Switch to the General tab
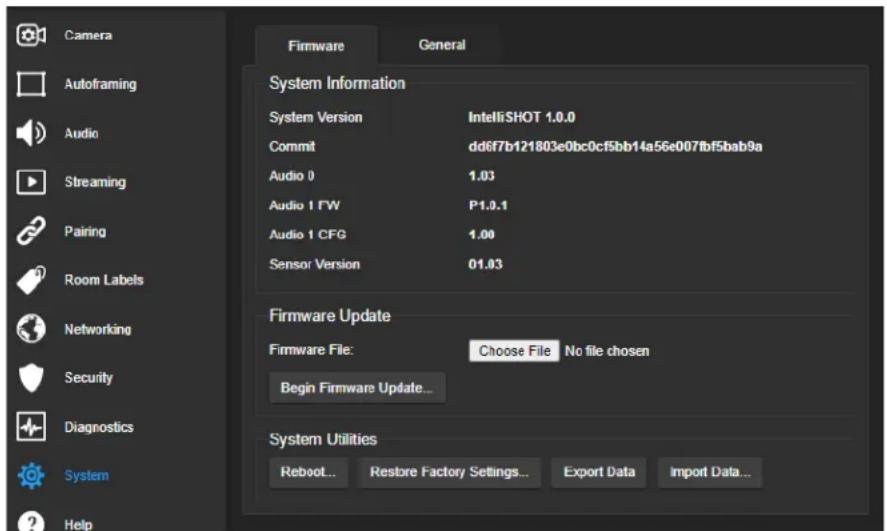 click(442, 45)
